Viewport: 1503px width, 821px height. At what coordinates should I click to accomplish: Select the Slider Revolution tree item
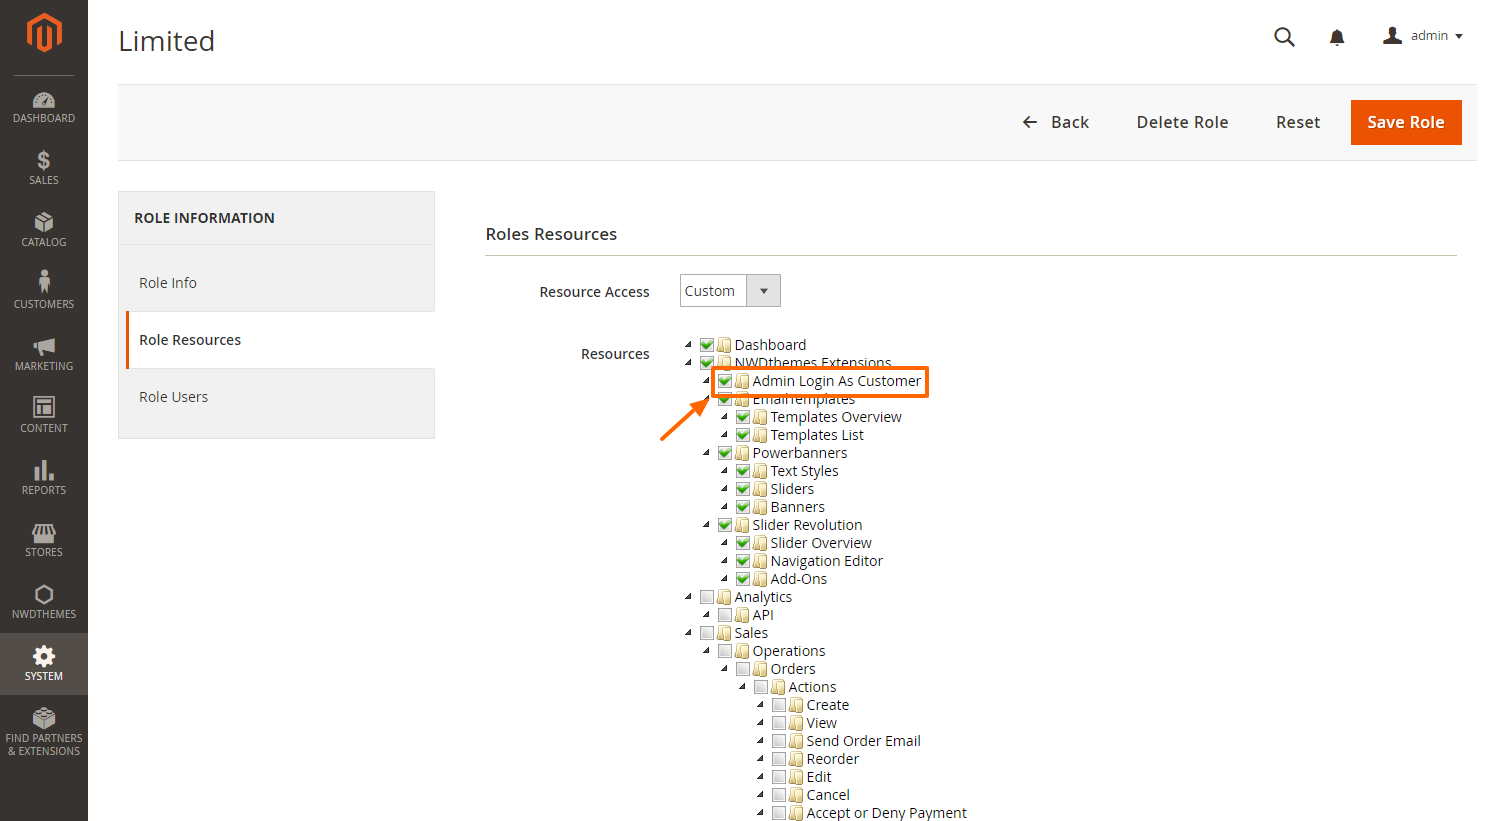[807, 525]
